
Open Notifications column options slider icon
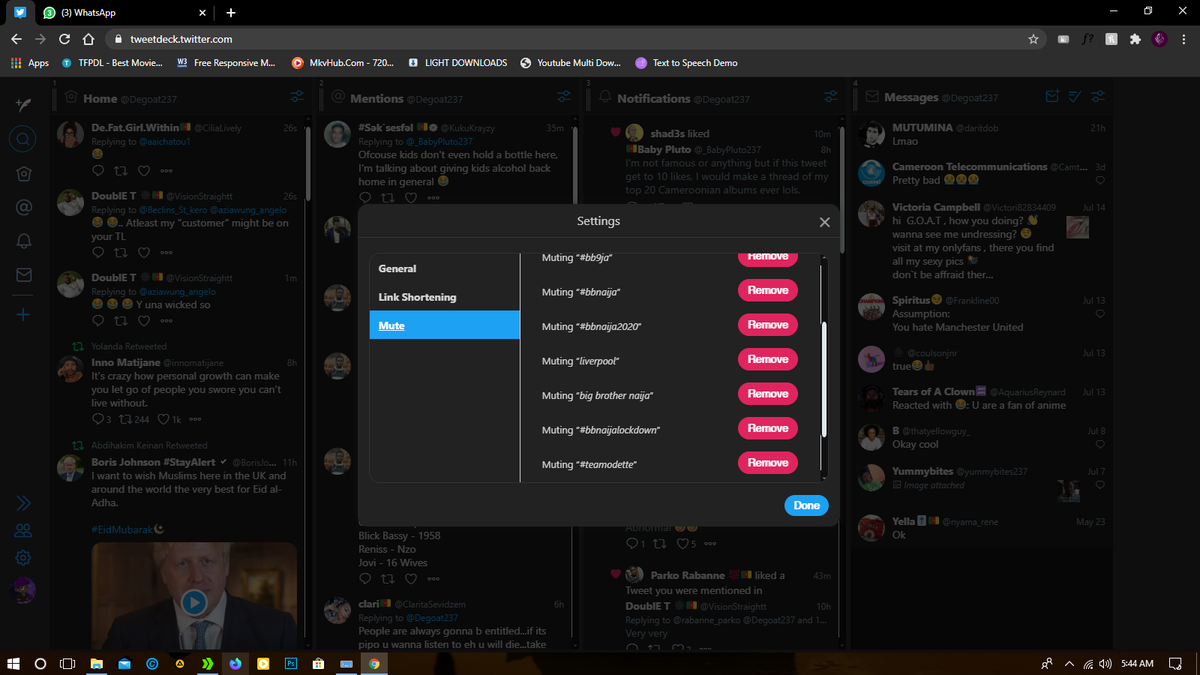click(x=831, y=97)
